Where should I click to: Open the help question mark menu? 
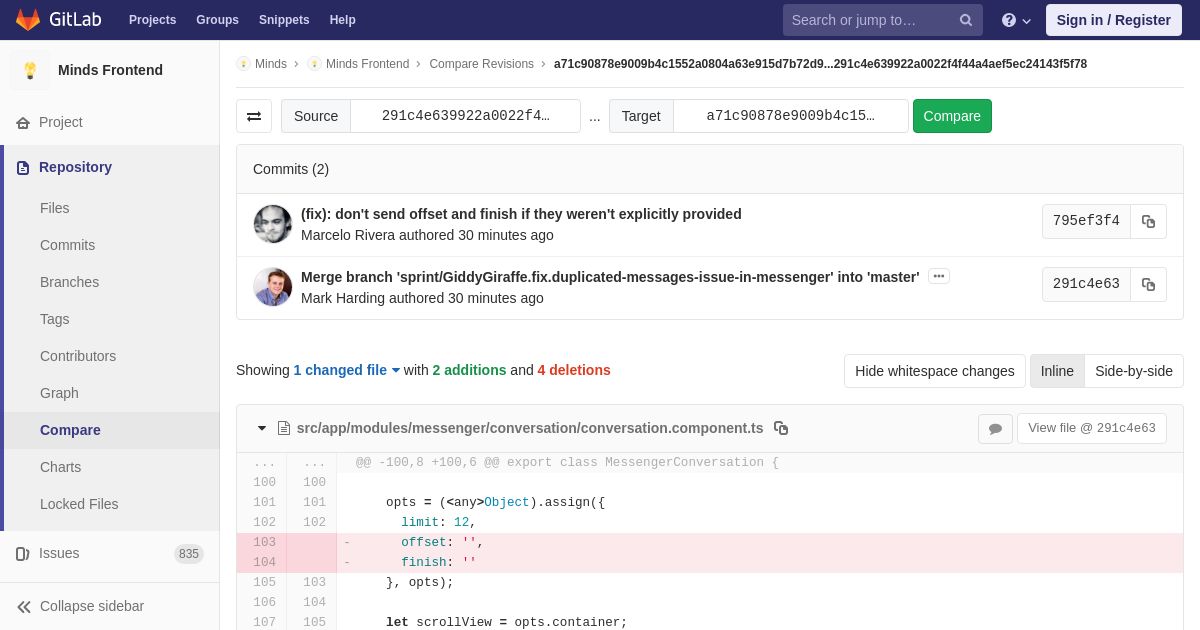tap(1016, 20)
